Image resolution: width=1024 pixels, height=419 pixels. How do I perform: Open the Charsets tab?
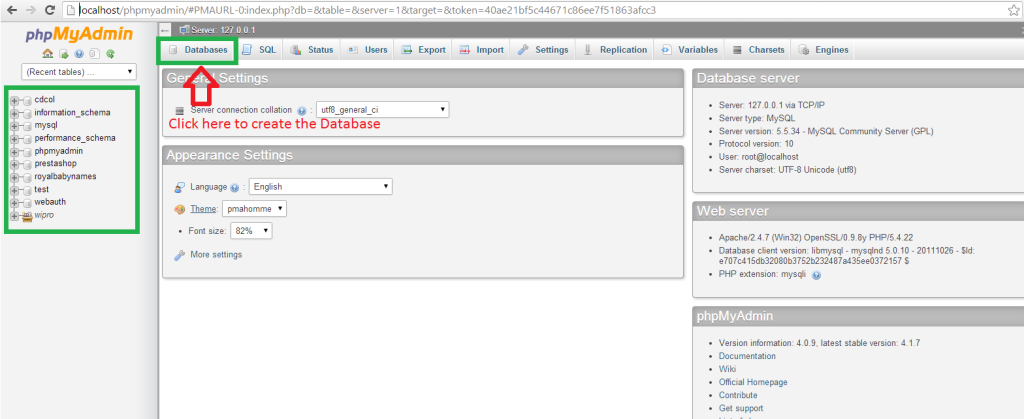coord(758,50)
